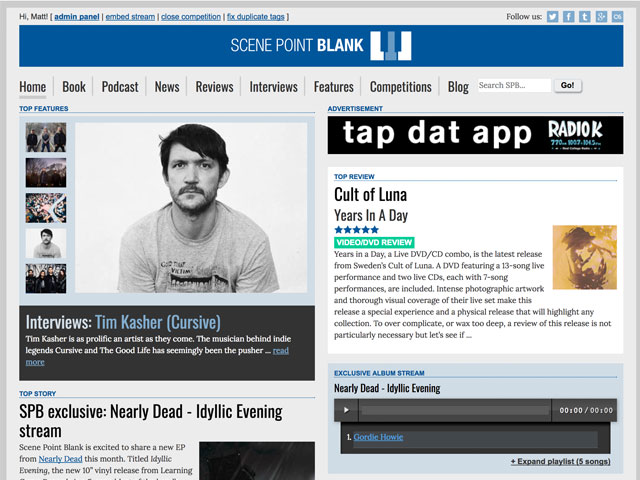
Task: Go to the Home tab
Action: (x=33, y=87)
